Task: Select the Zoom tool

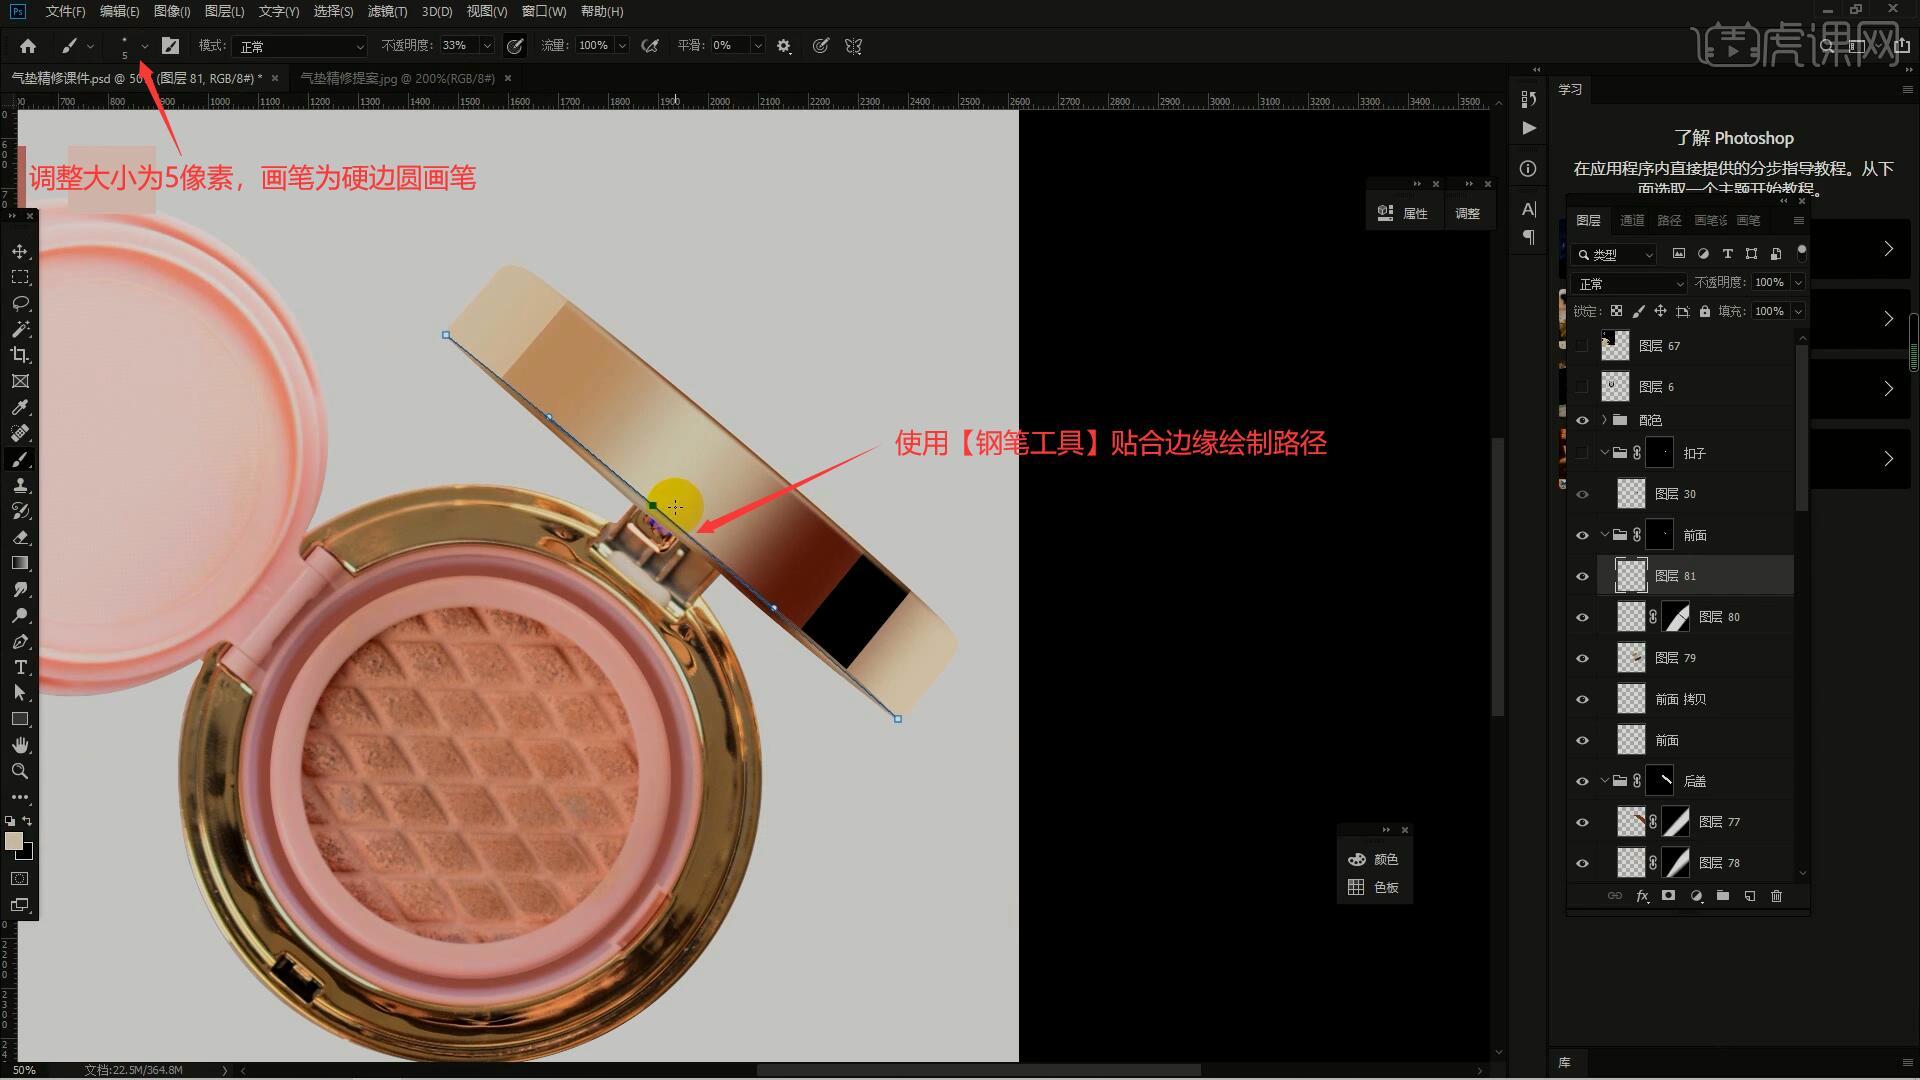Action: pos(20,771)
